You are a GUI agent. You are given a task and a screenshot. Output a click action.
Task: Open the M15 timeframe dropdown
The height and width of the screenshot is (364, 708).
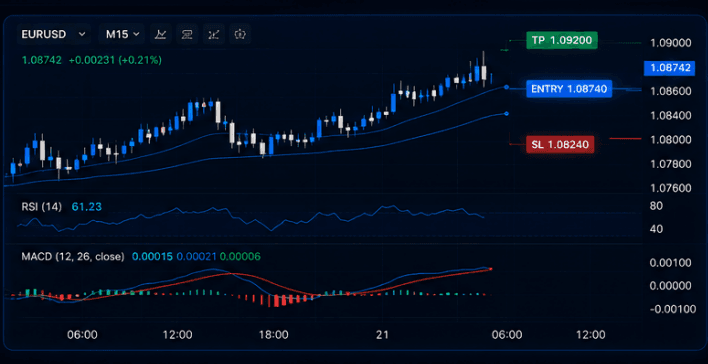[x=122, y=34]
